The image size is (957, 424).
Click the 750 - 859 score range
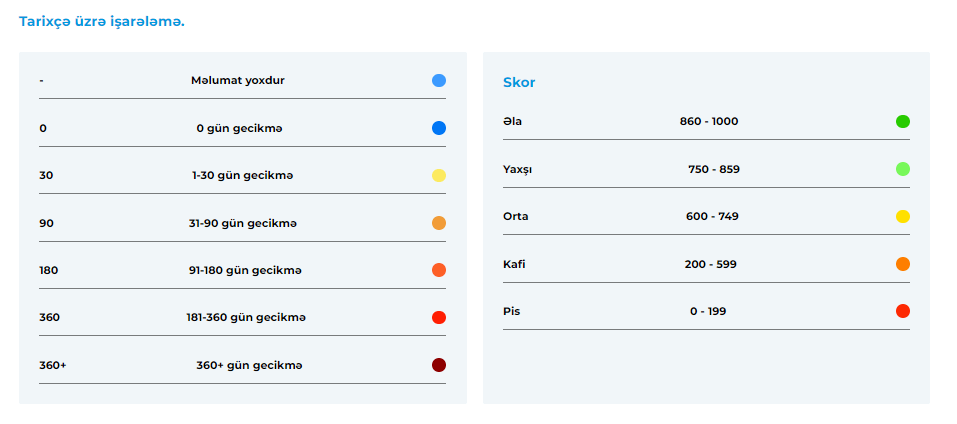pyautogui.click(x=713, y=169)
